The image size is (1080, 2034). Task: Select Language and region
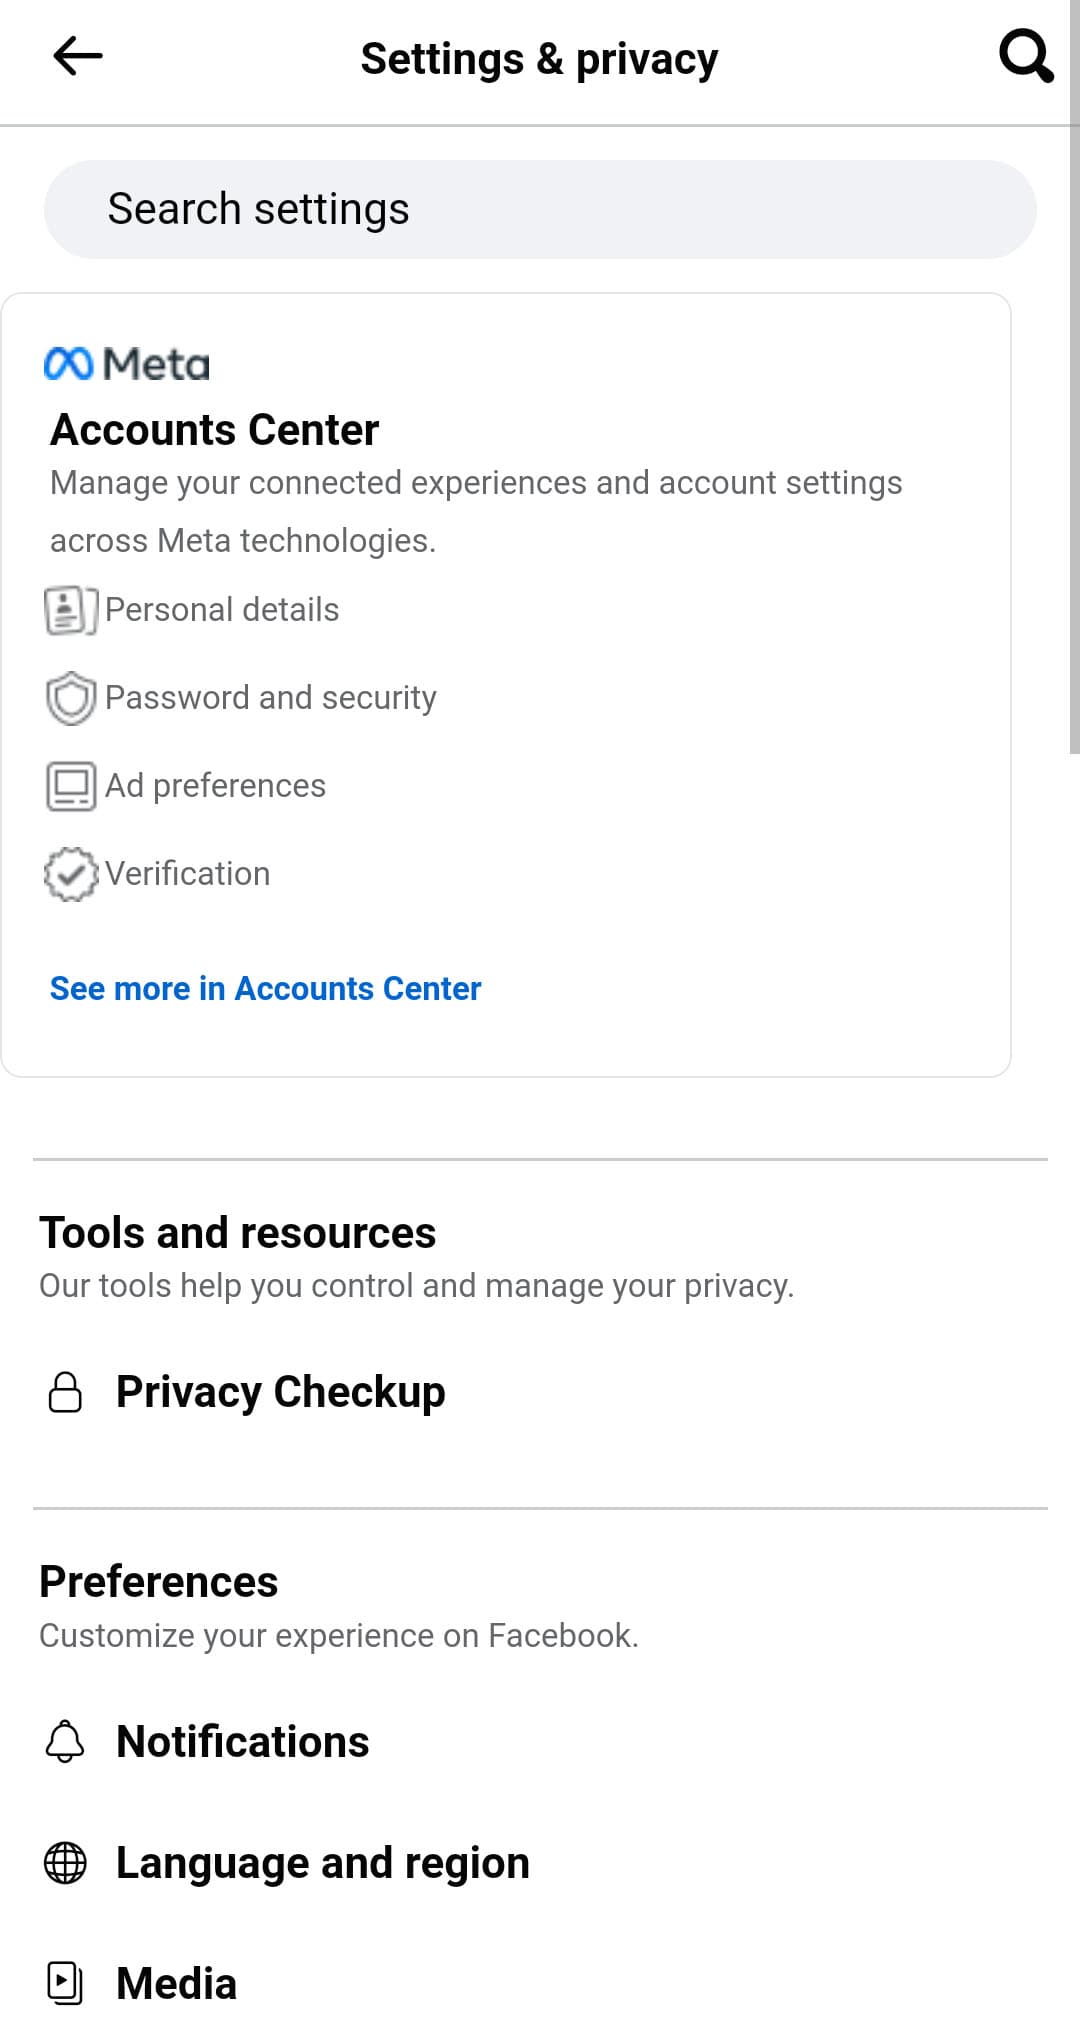[x=322, y=1863]
